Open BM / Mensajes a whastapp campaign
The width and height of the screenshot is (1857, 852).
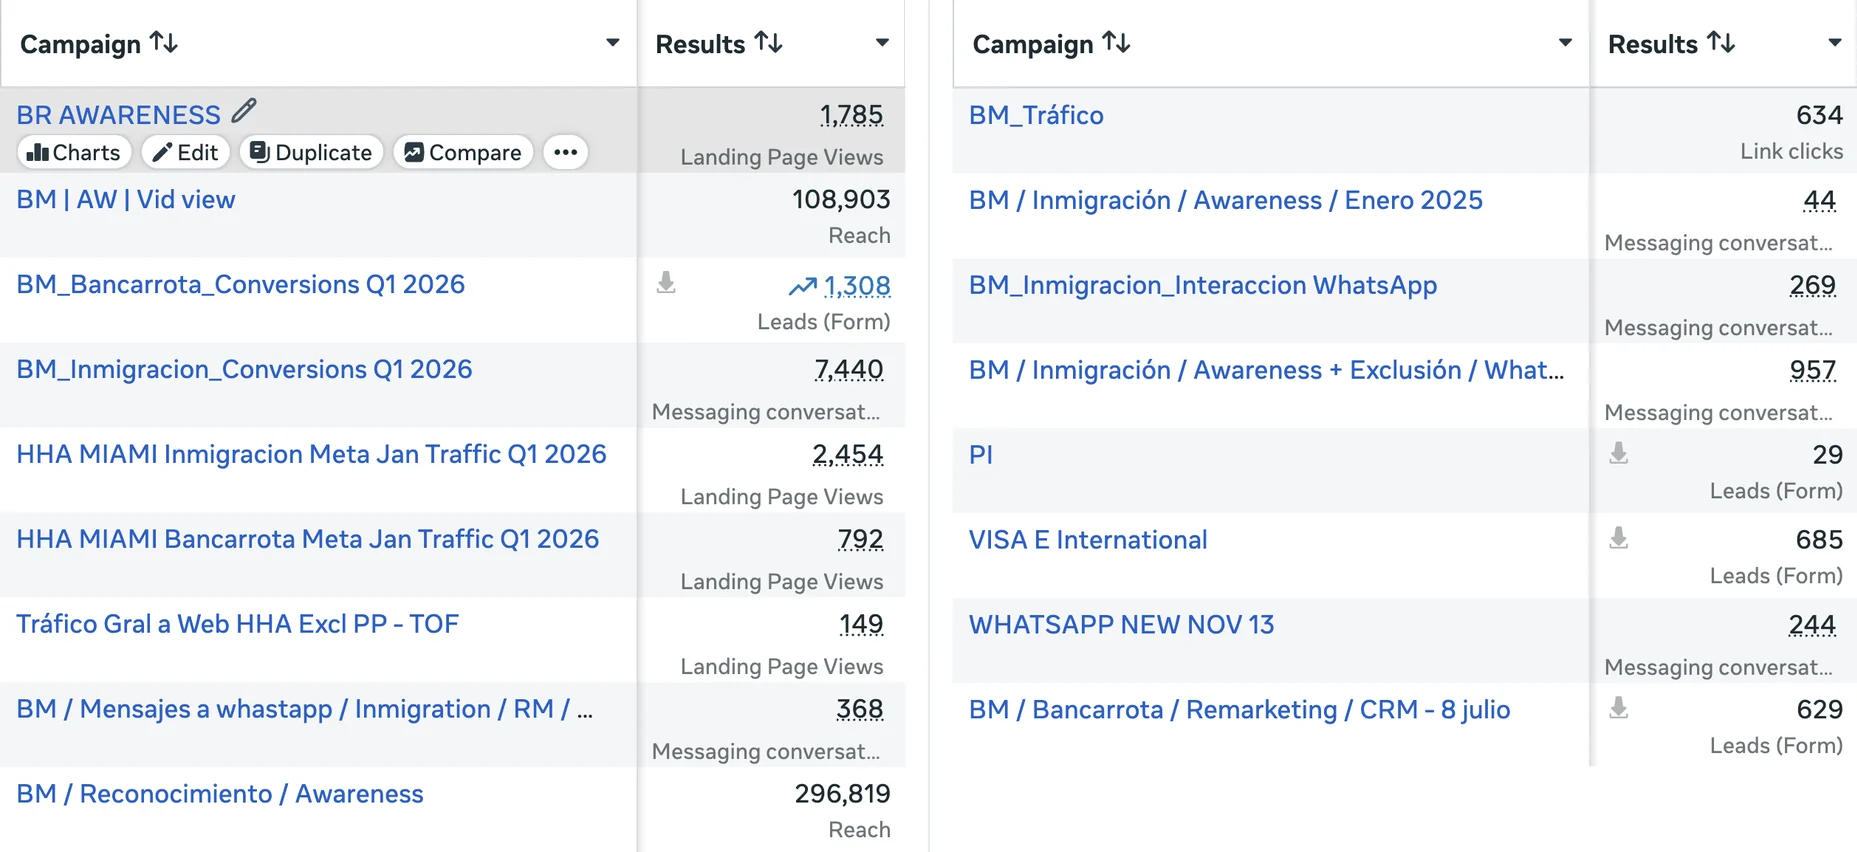tap(305, 710)
